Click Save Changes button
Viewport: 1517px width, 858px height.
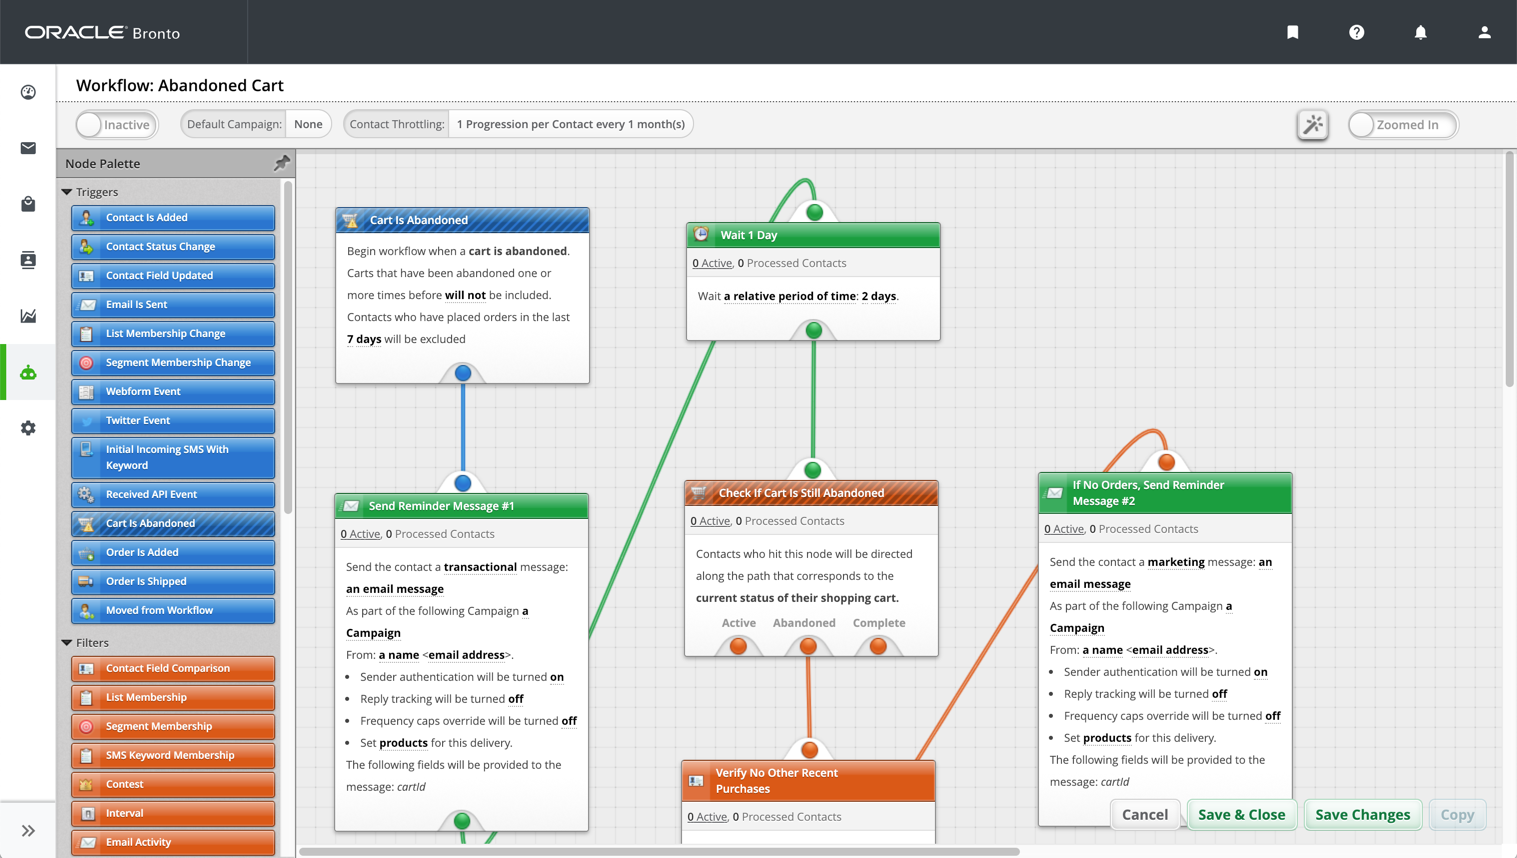pyautogui.click(x=1362, y=814)
